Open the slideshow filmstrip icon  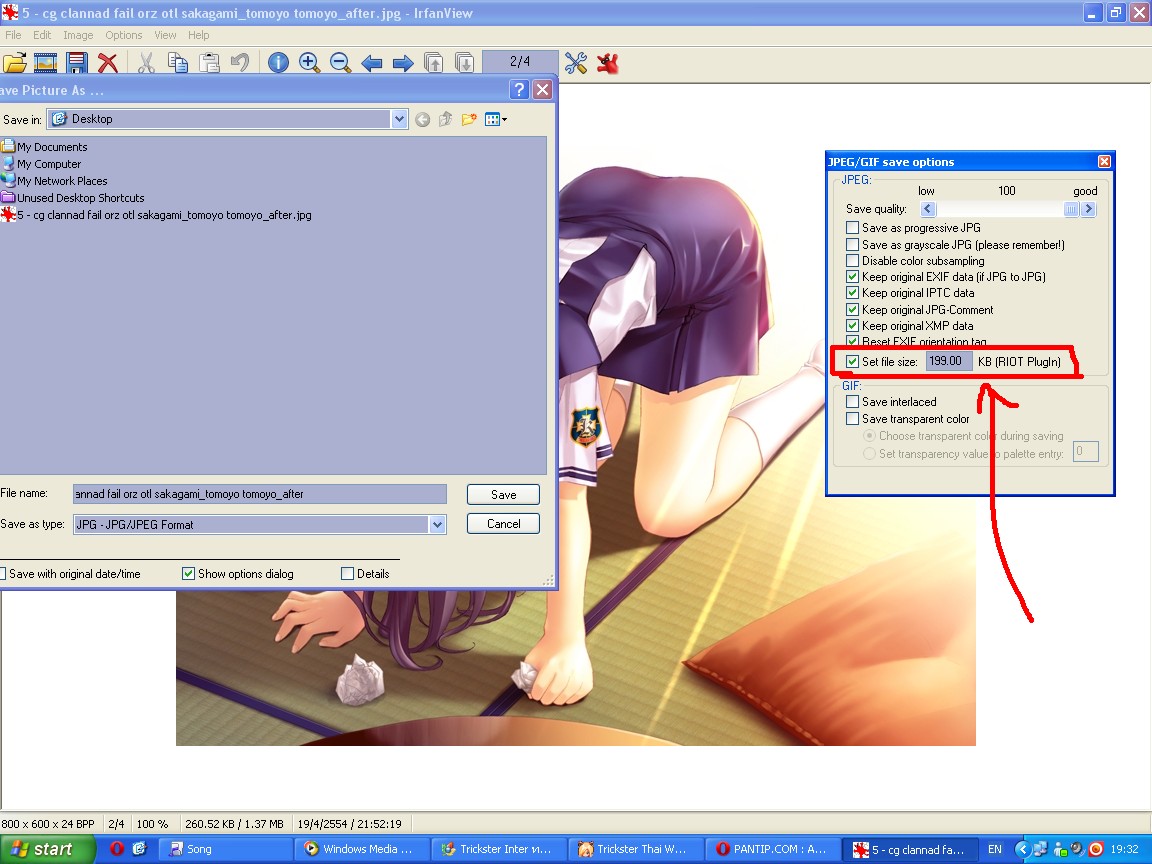point(46,63)
